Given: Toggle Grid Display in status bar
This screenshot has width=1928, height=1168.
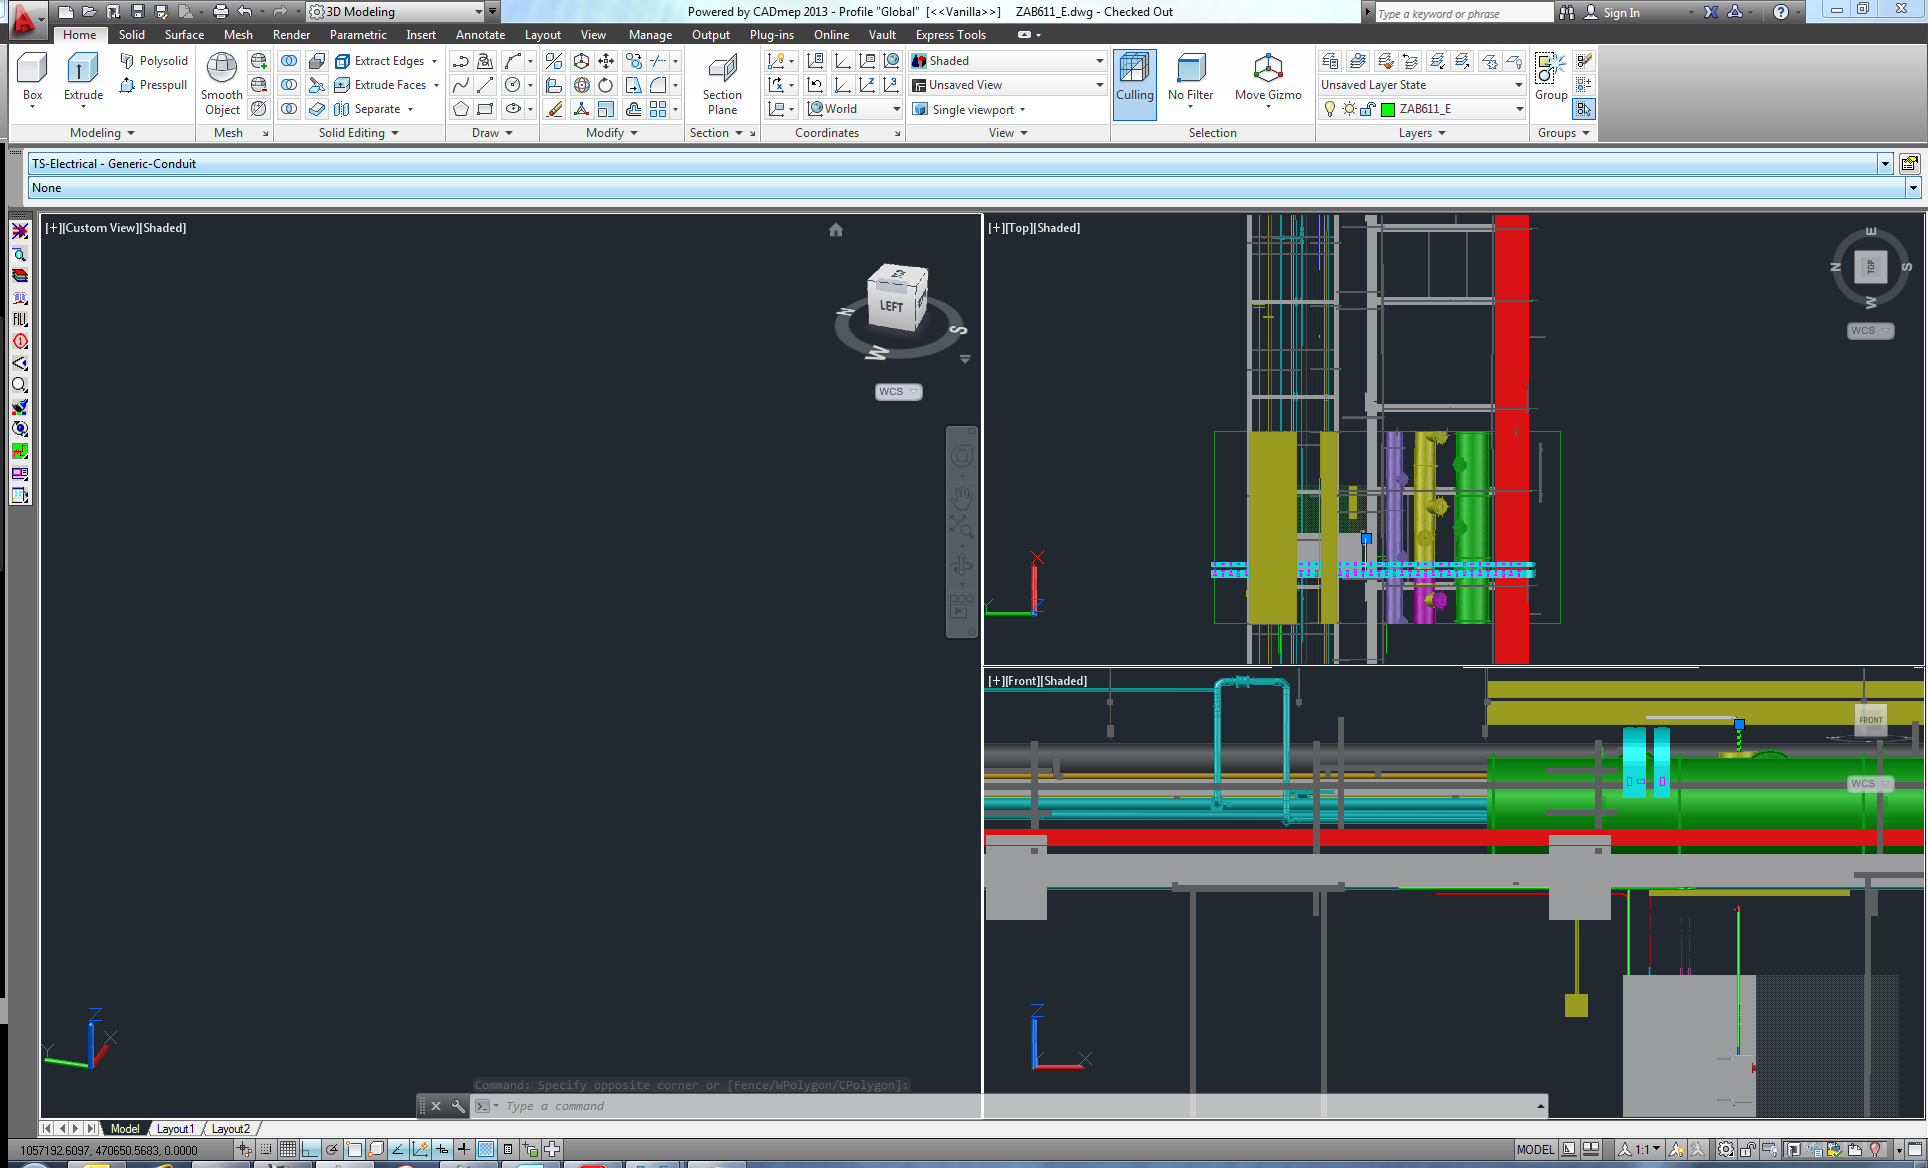Looking at the screenshot, I should (288, 1150).
